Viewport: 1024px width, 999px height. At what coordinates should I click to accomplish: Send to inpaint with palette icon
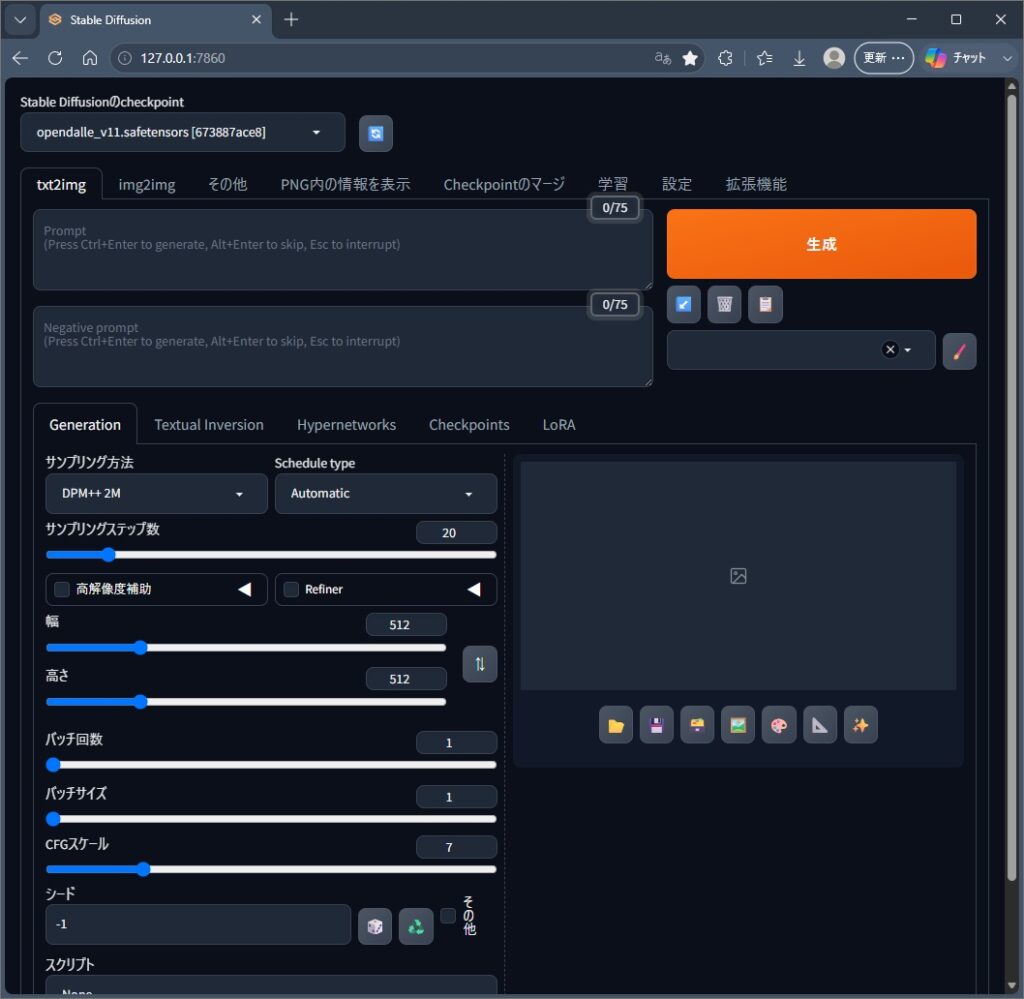click(779, 725)
